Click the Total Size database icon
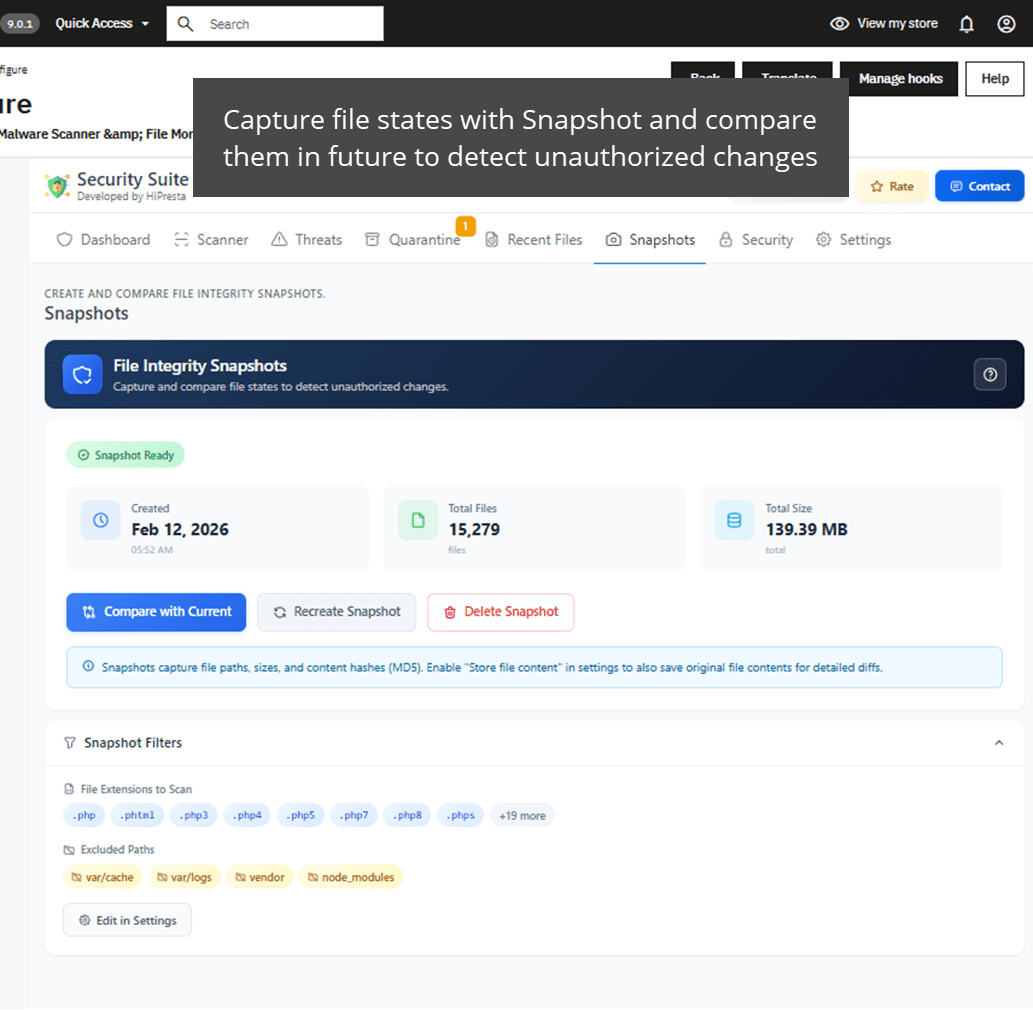The image size is (1033, 1010). (734, 520)
